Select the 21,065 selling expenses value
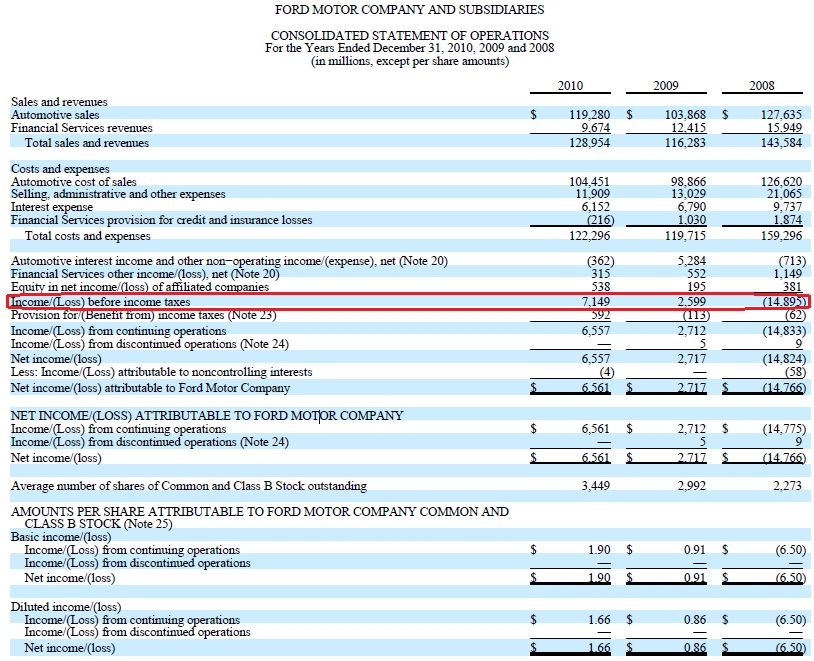Image resolution: width=814 pixels, height=661 pixels. 784,194
